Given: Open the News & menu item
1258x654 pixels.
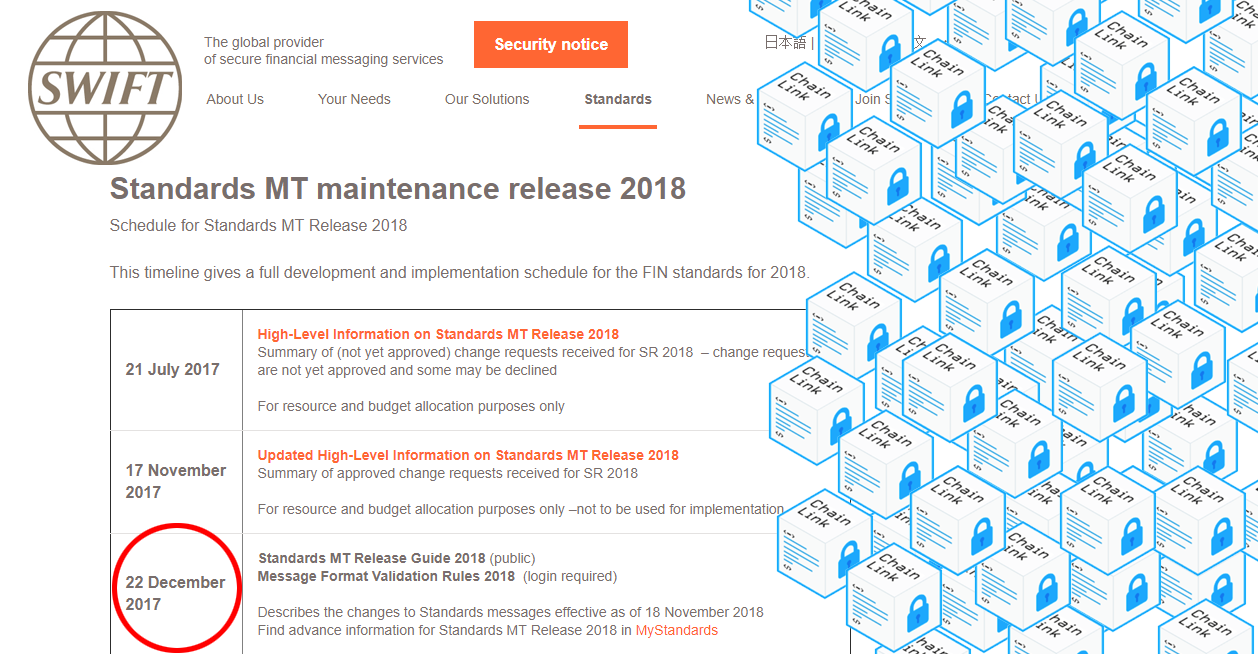Looking at the screenshot, I should [730, 99].
